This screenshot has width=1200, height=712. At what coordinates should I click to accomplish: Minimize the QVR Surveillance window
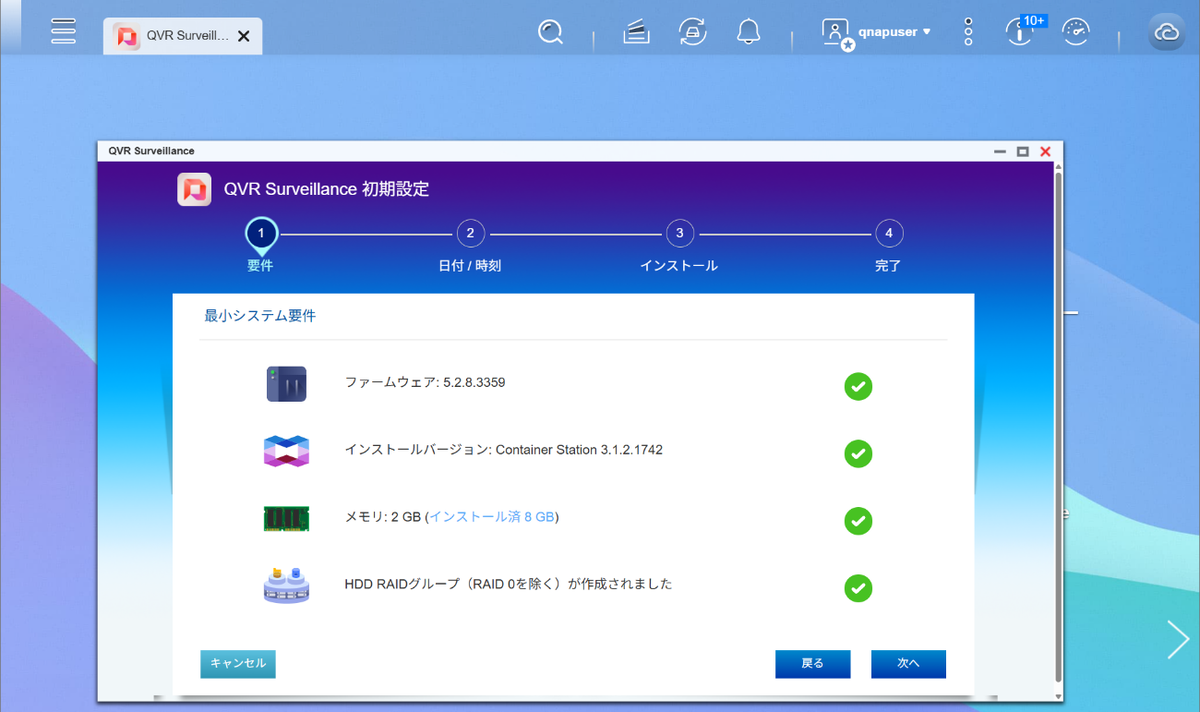pos(1000,151)
